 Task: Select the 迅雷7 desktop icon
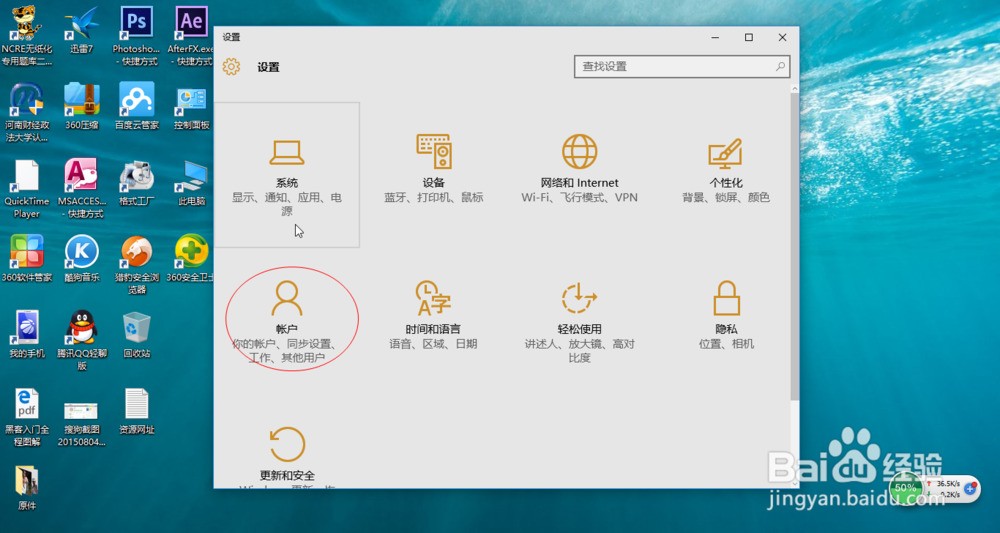pyautogui.click(x=82, y=30)
